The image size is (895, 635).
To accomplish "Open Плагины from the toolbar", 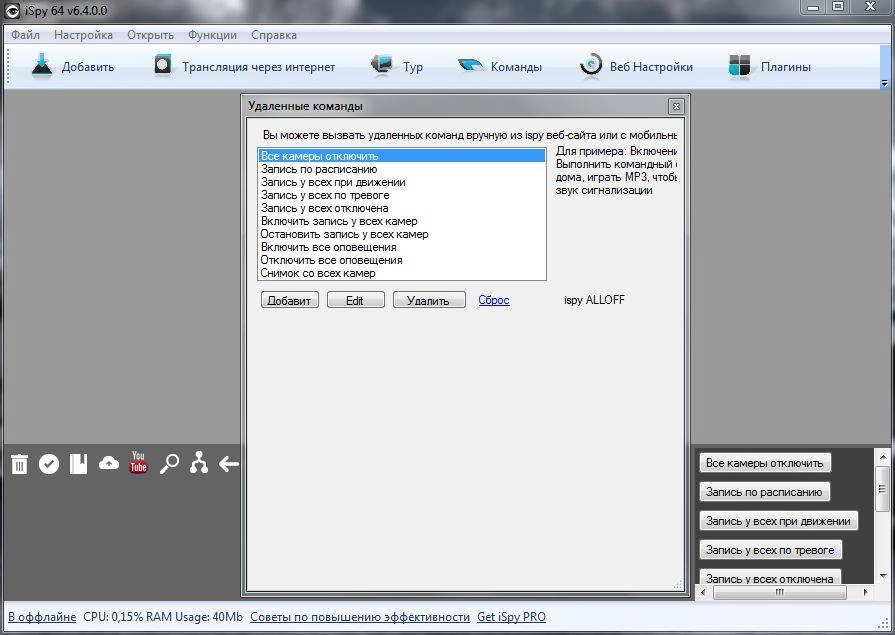I will pos(769,67).
